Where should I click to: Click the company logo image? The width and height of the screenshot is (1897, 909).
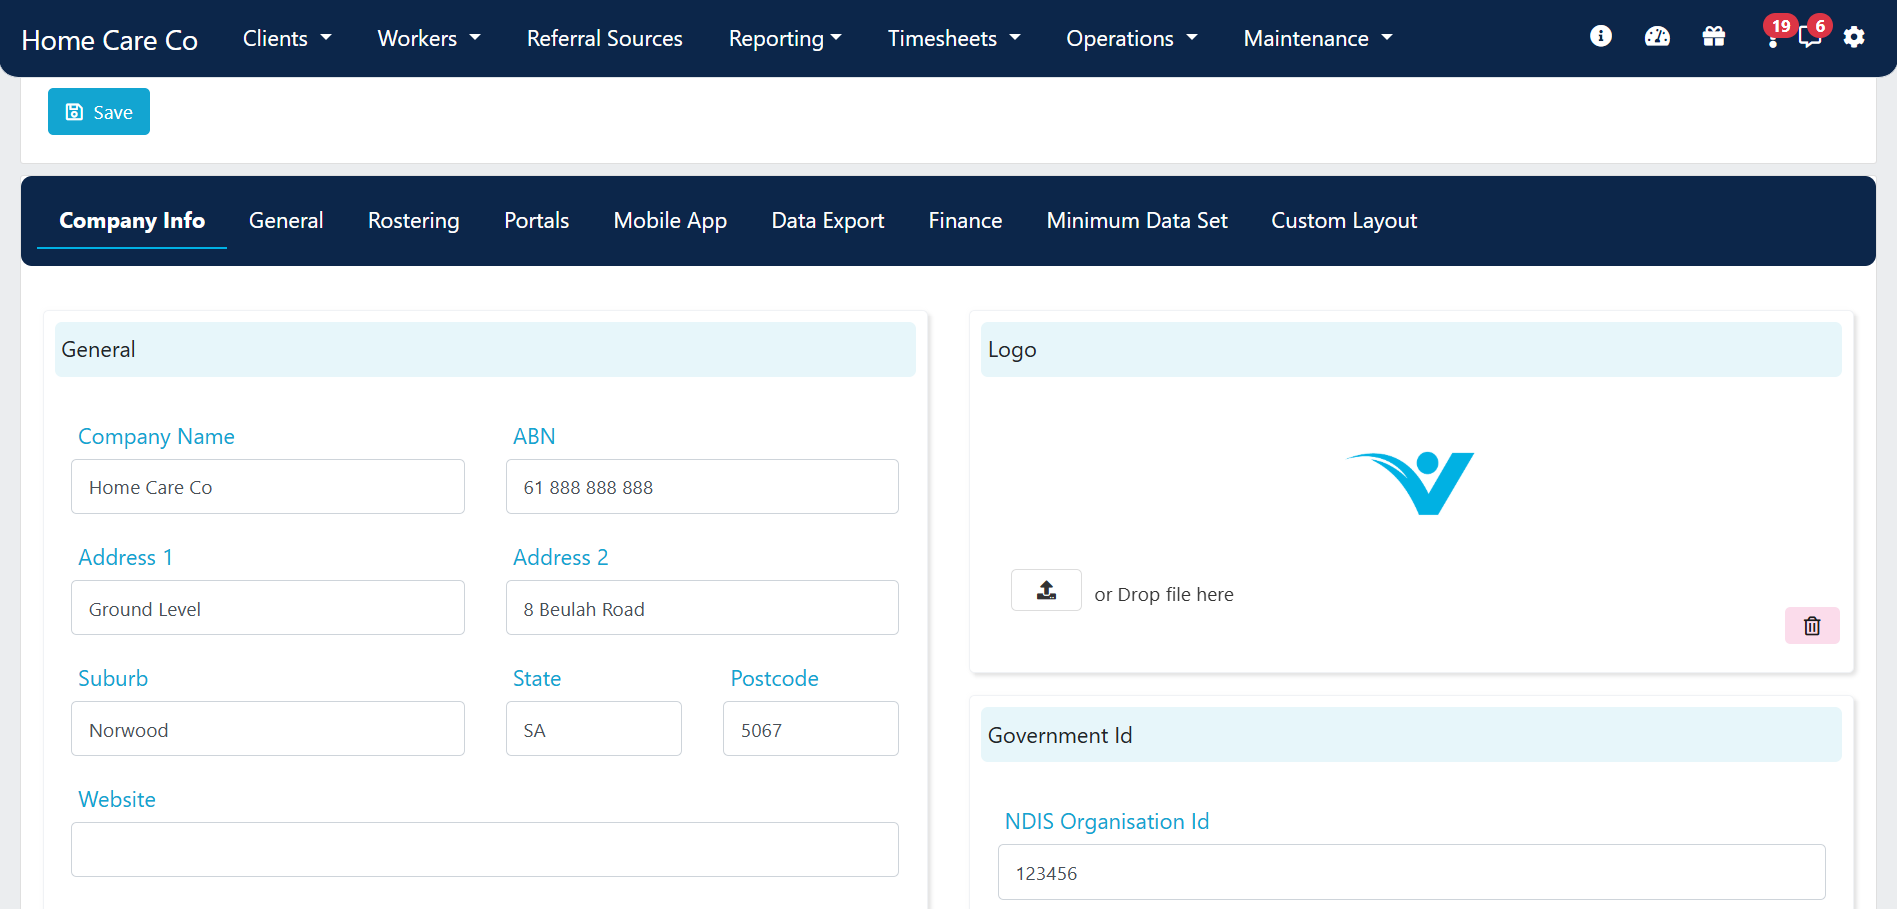[1411, 483]
